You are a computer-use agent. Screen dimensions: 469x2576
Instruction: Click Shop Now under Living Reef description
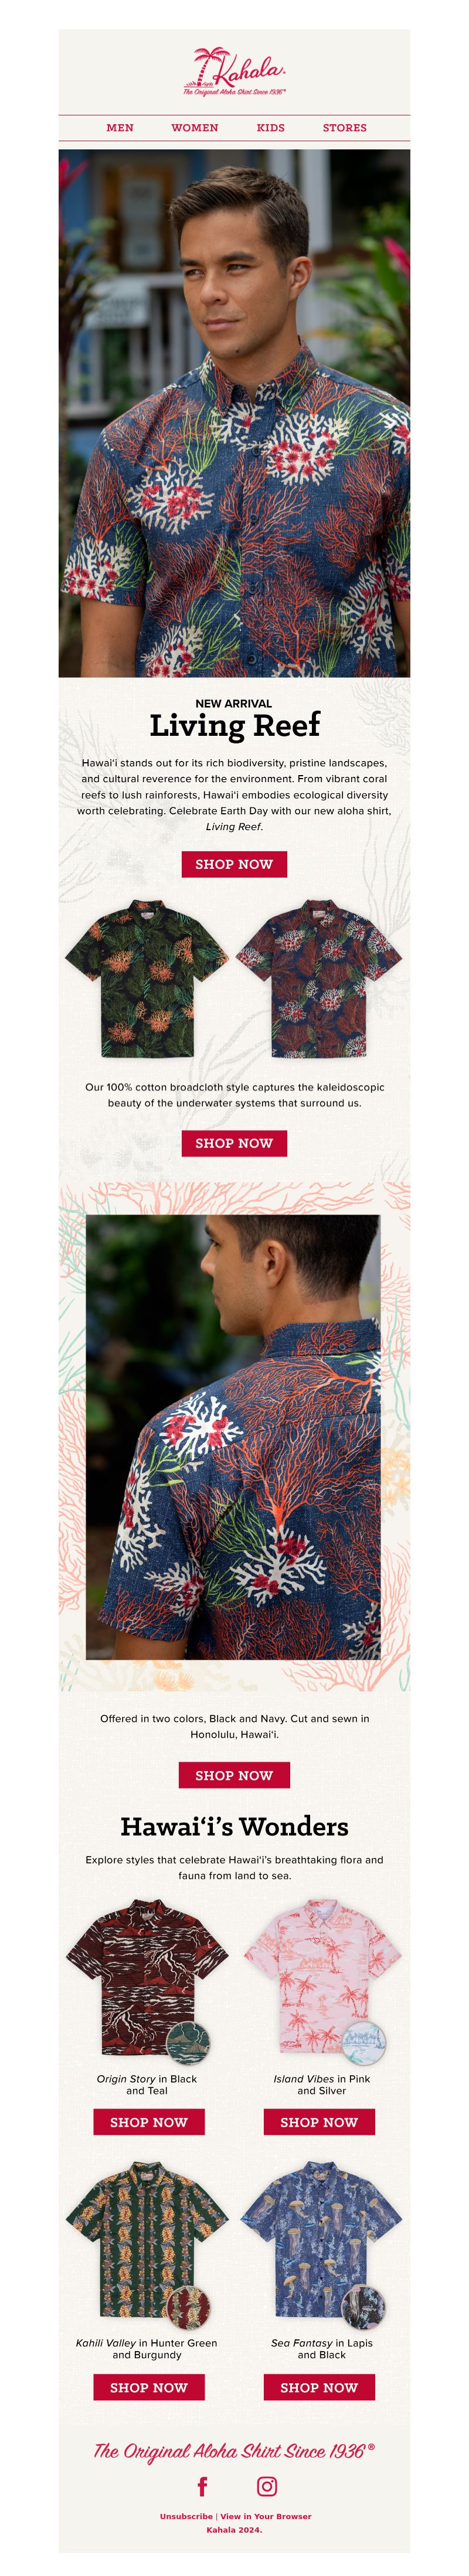[x=234, y=864]
